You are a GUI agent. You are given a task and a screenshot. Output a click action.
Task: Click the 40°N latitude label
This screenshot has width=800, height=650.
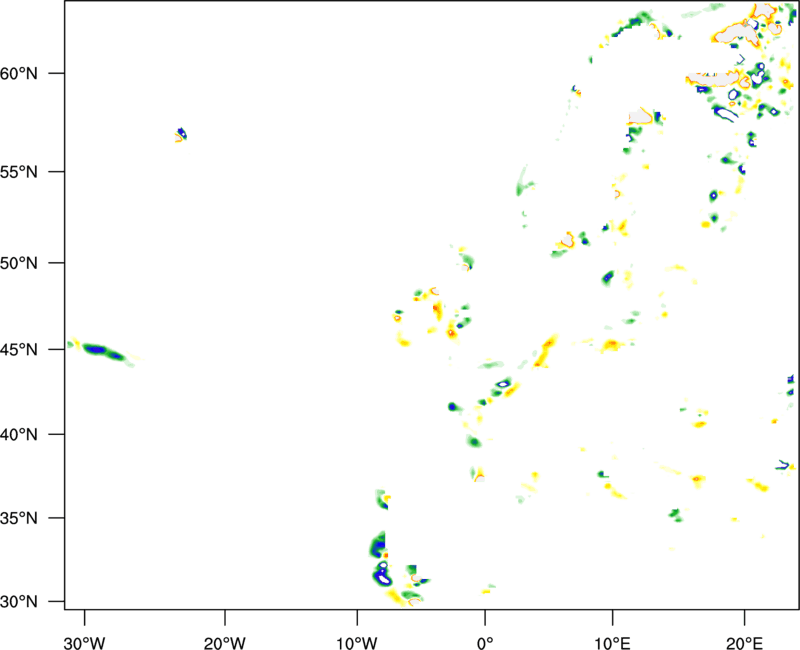(19, 435)
